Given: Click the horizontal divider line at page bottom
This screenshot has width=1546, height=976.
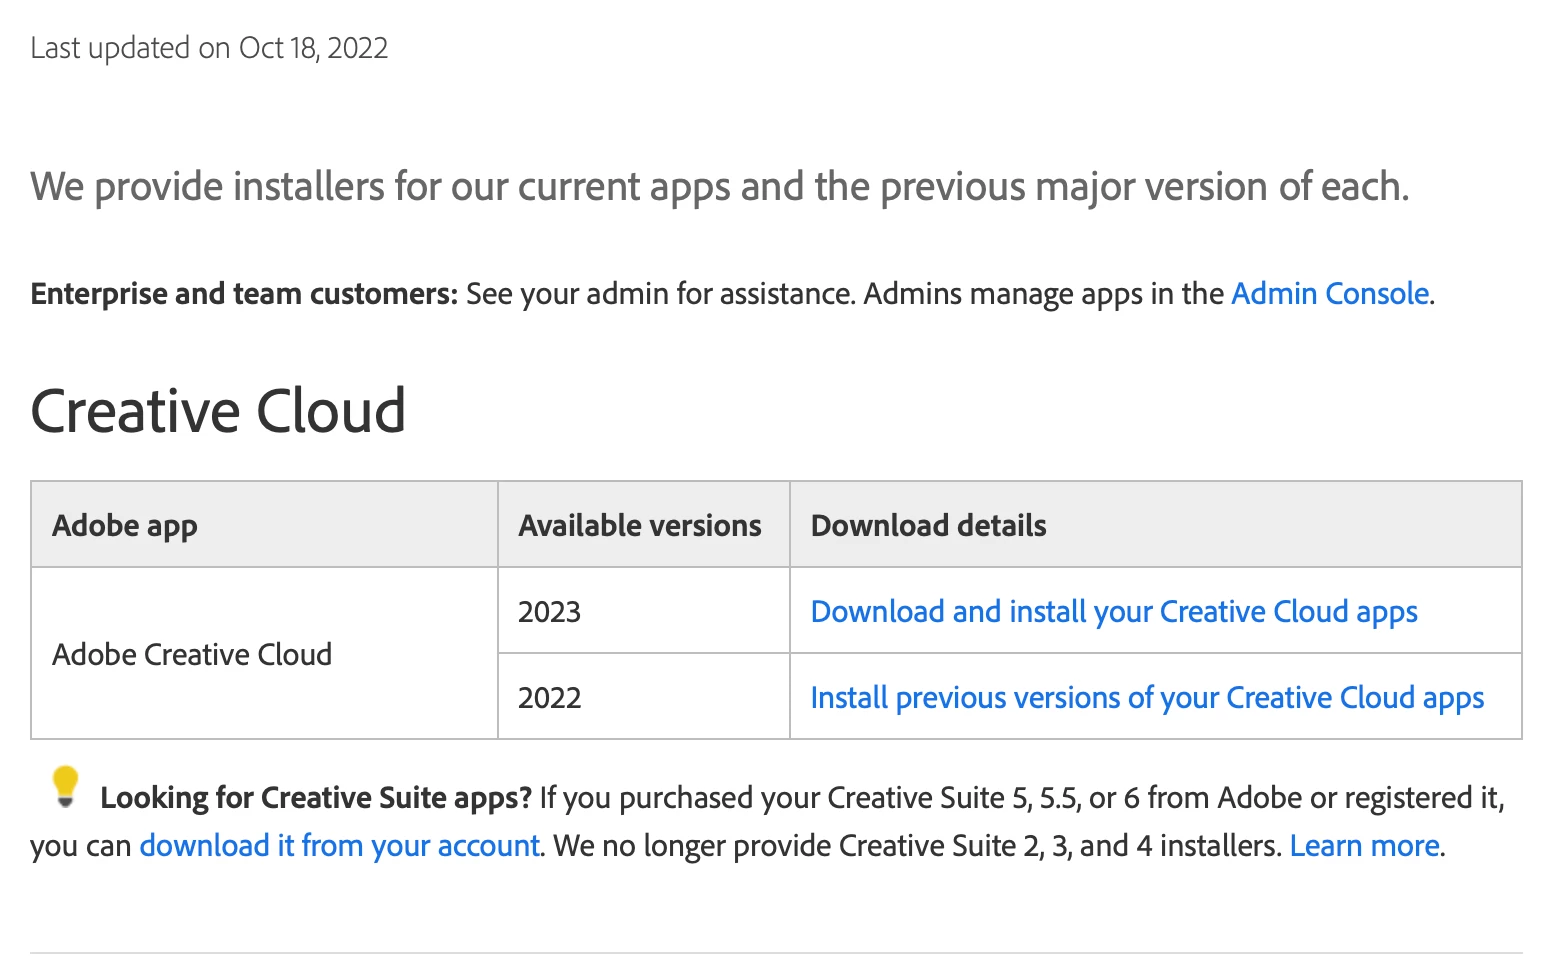Looking at the screenshot, I should click(775, 953).
